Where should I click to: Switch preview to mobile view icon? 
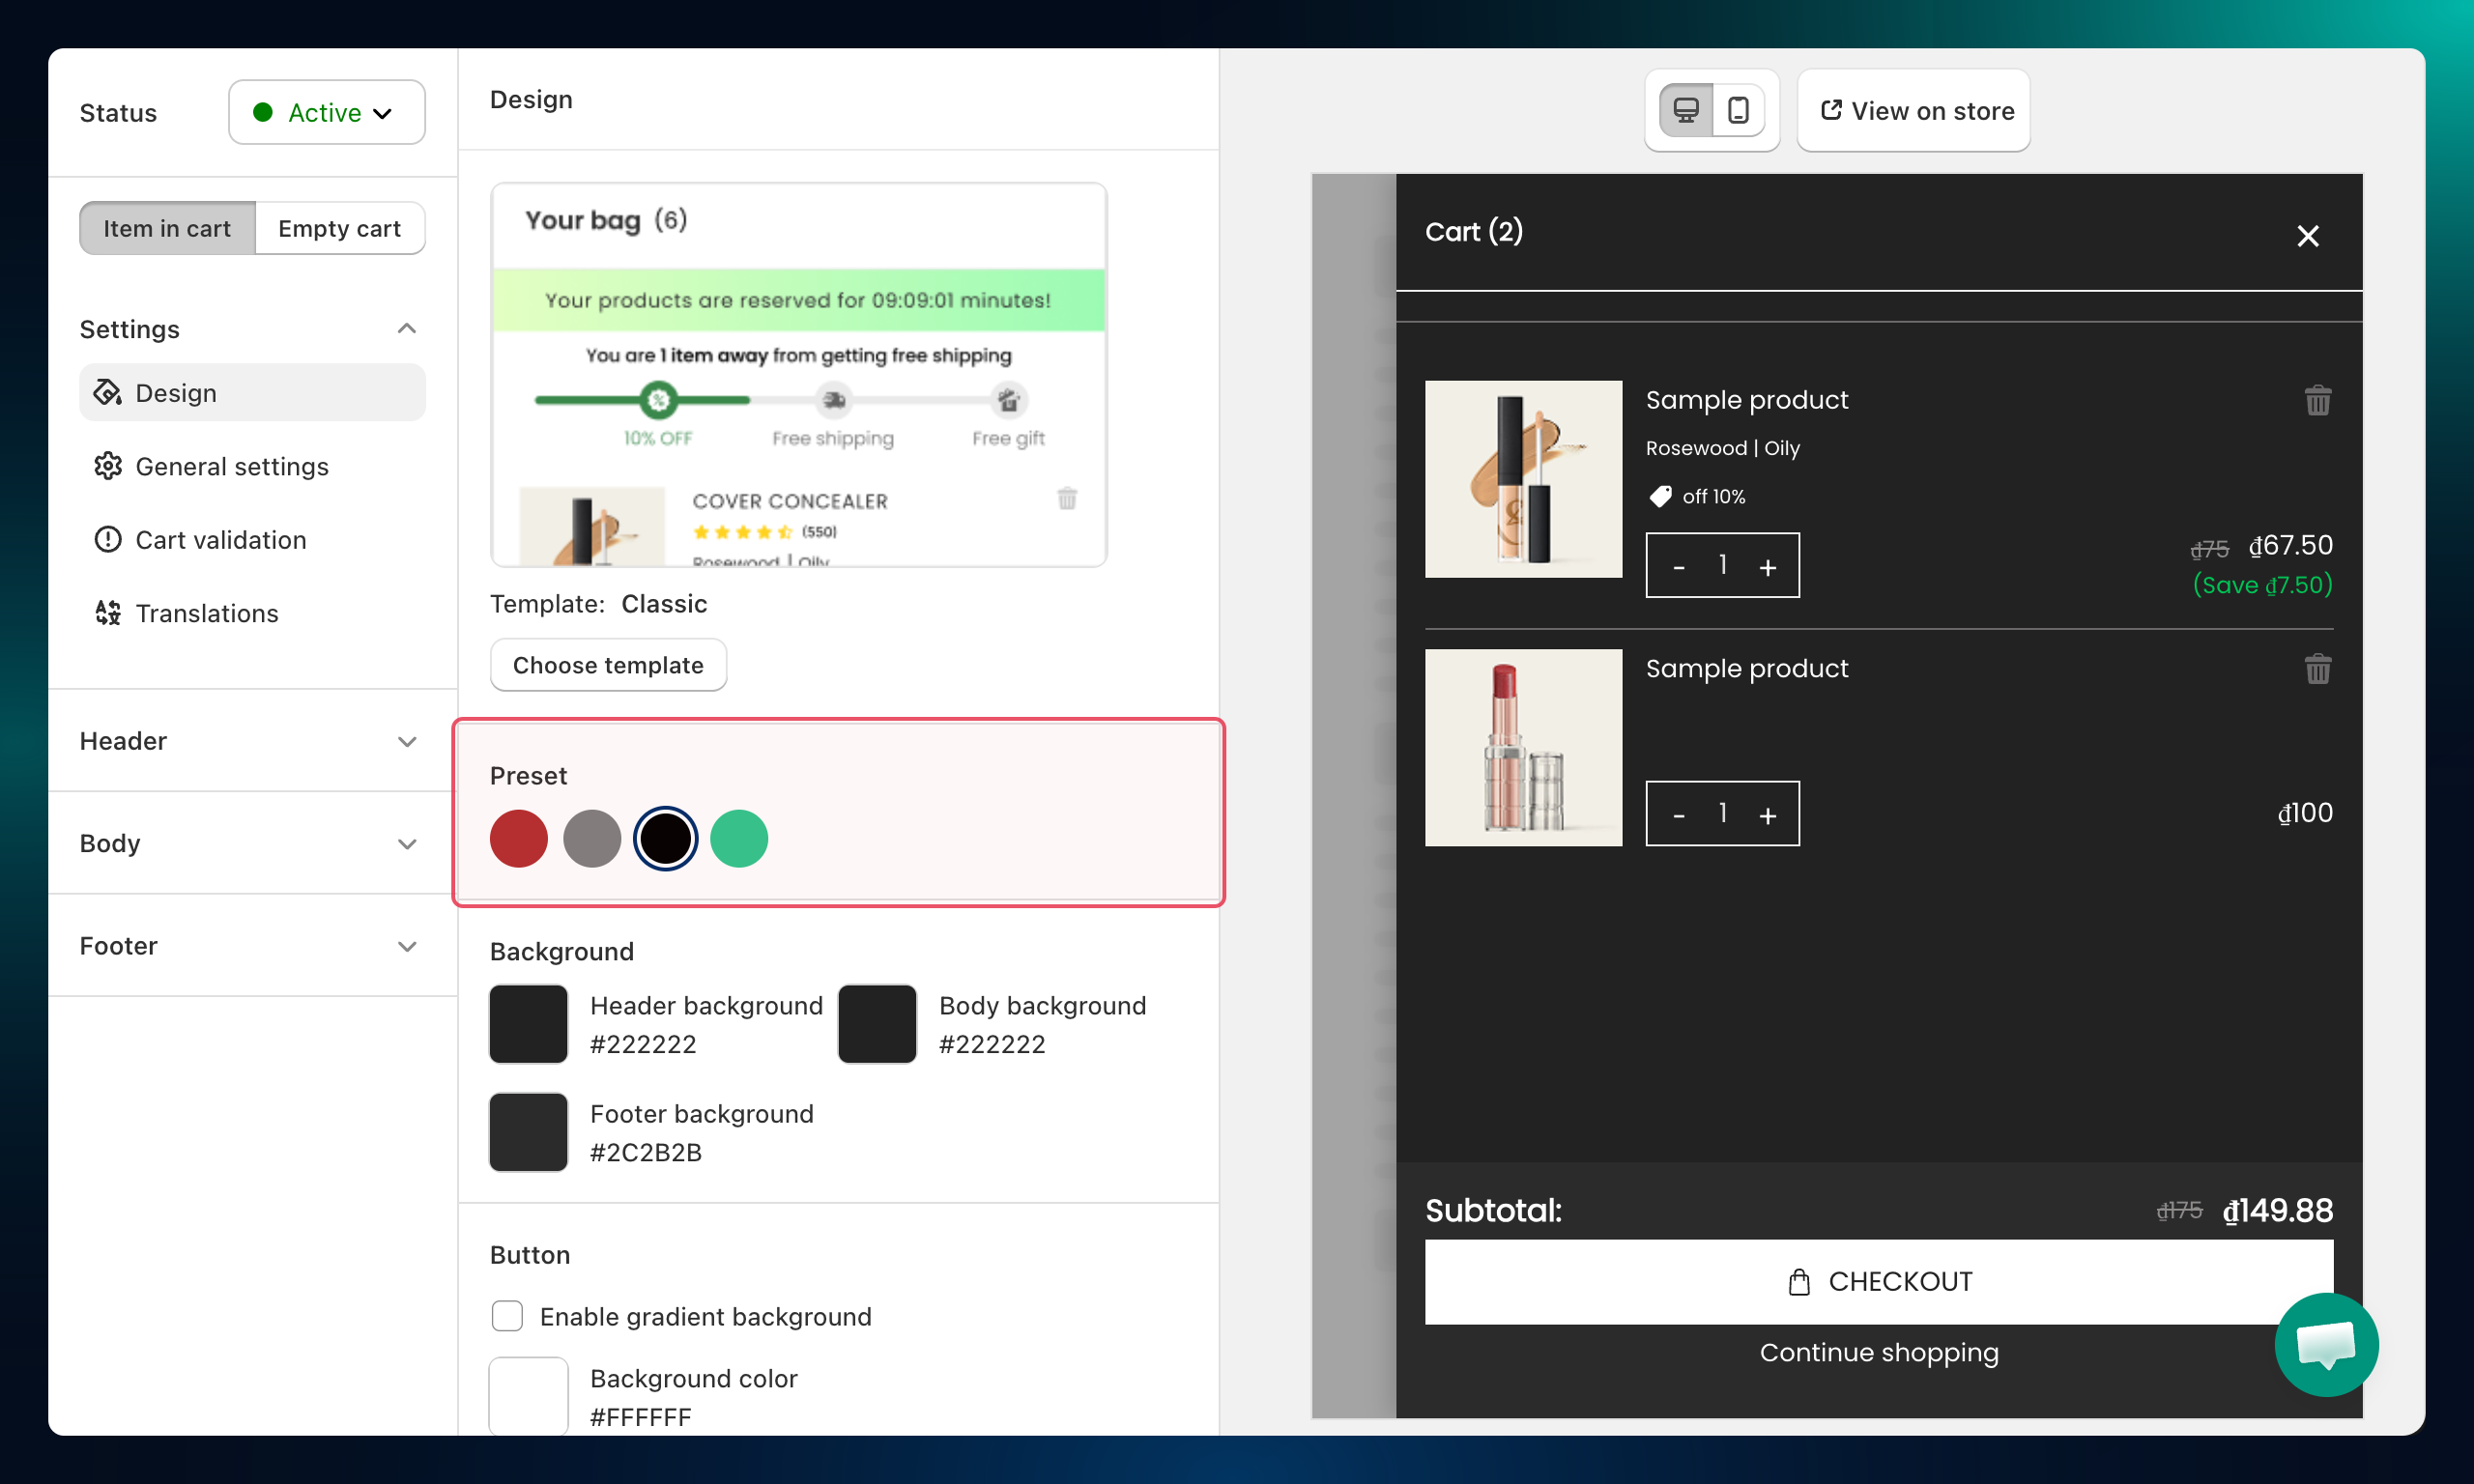point(1738,110)
